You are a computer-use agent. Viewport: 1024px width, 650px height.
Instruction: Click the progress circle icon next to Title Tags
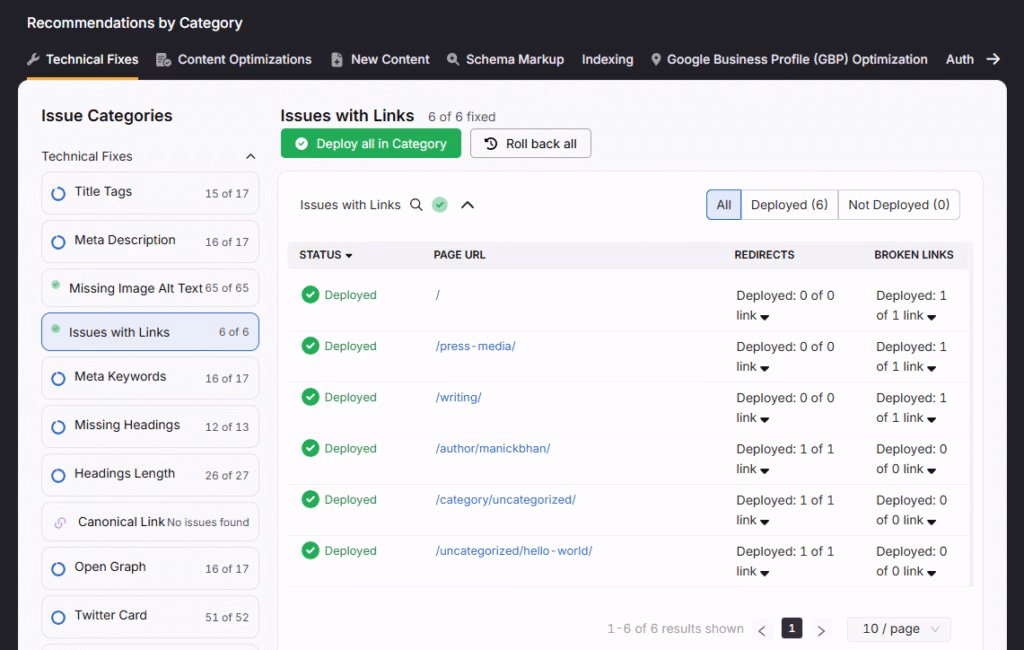click(58, 193)
